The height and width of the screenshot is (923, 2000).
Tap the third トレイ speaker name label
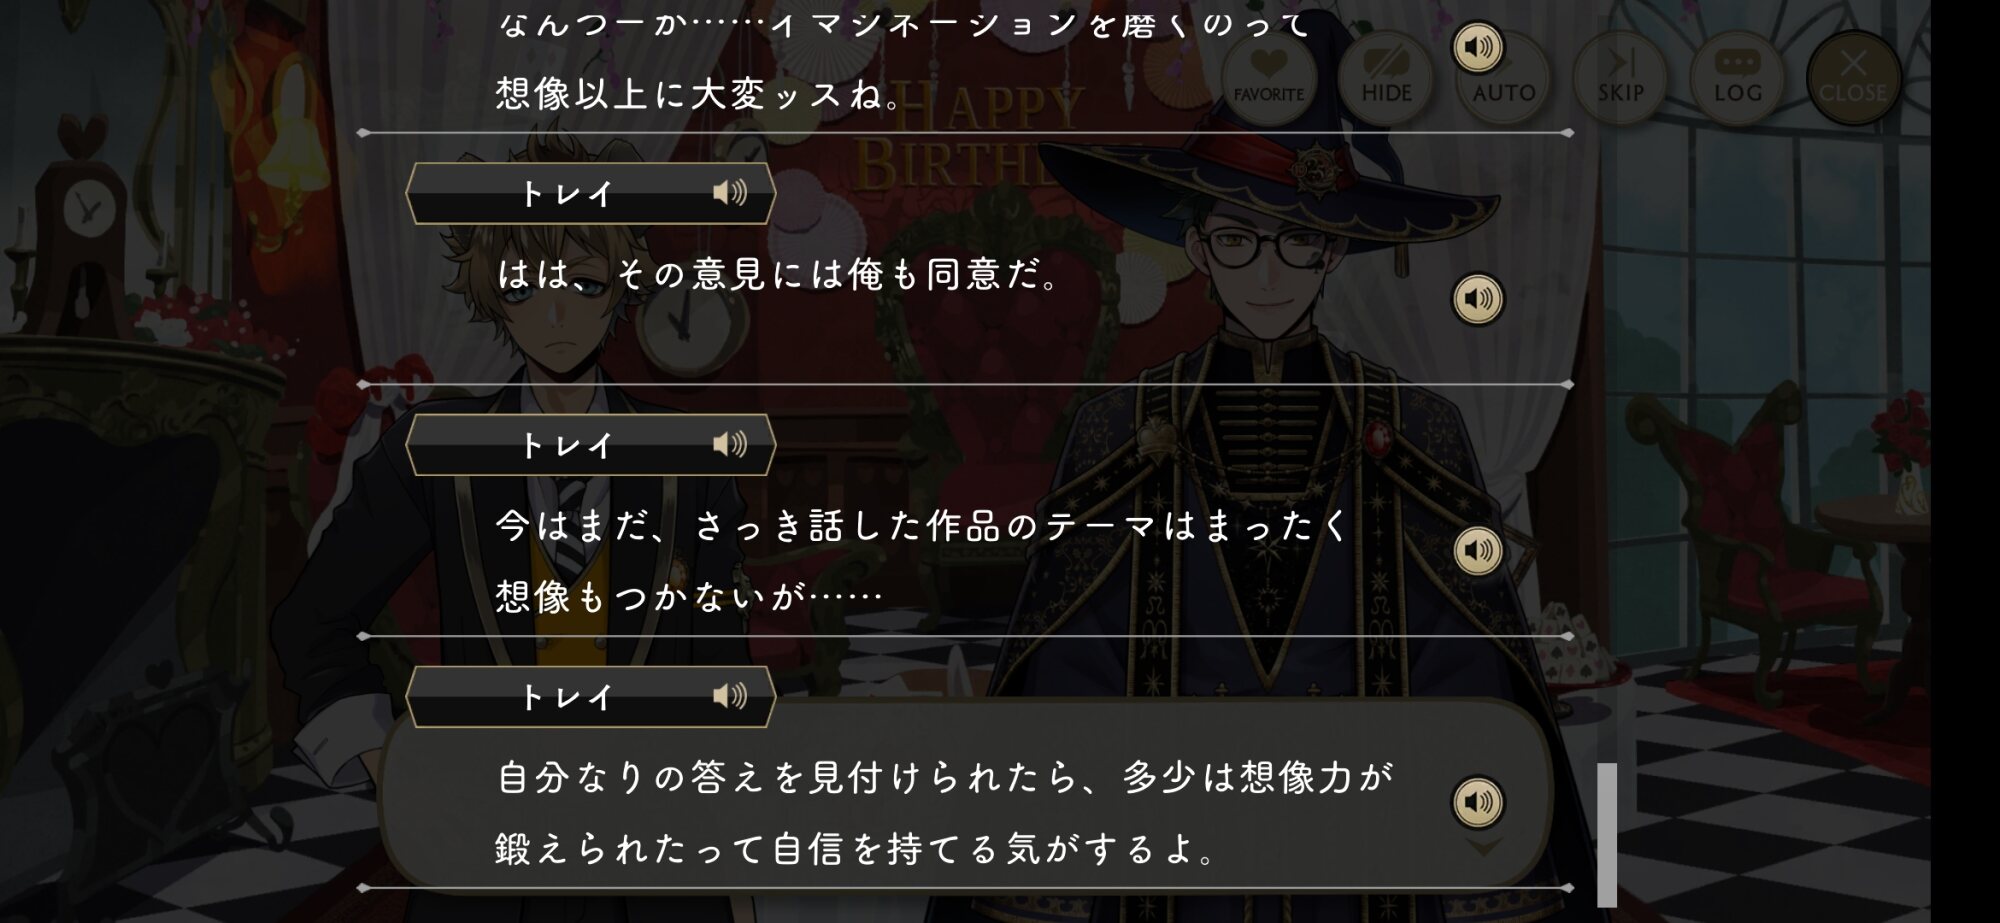tap(566, 696)
